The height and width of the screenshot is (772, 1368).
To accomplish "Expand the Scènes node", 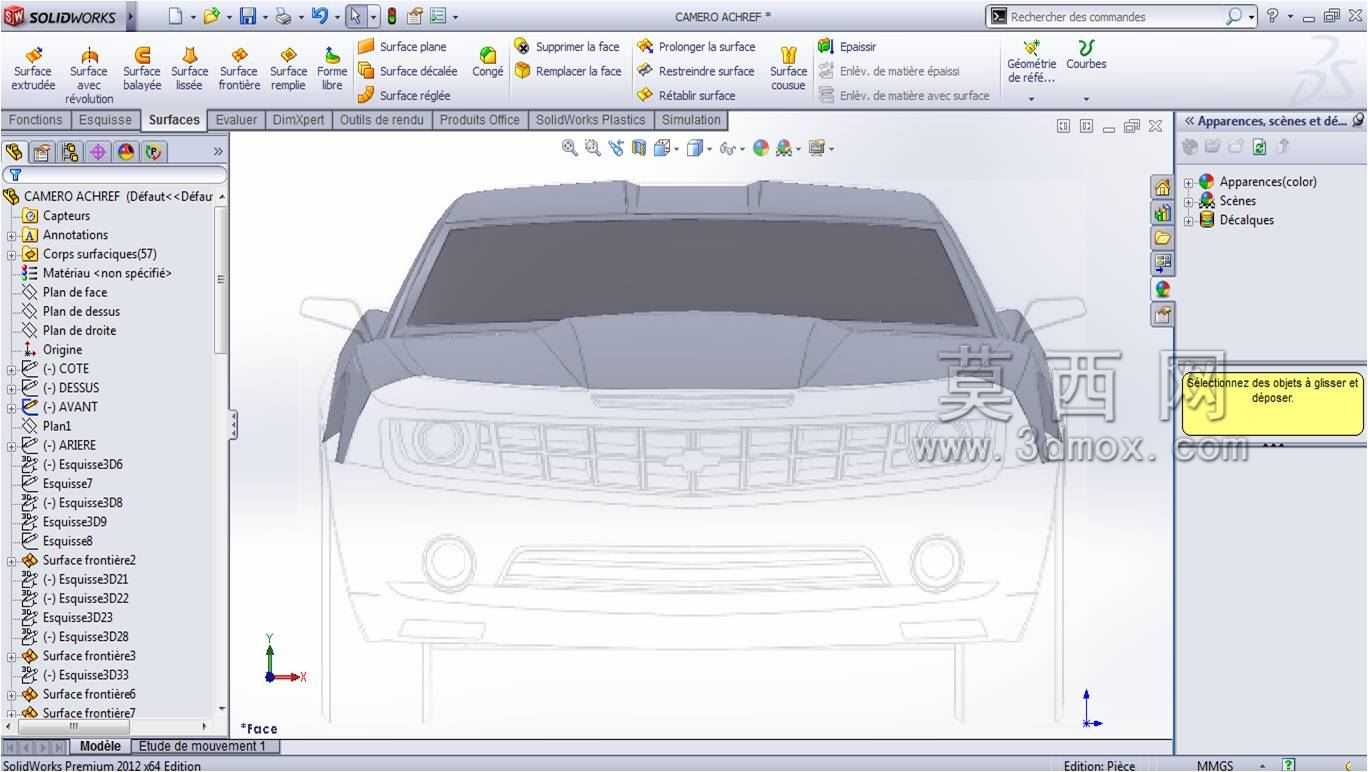I will tap(1189, 202).
